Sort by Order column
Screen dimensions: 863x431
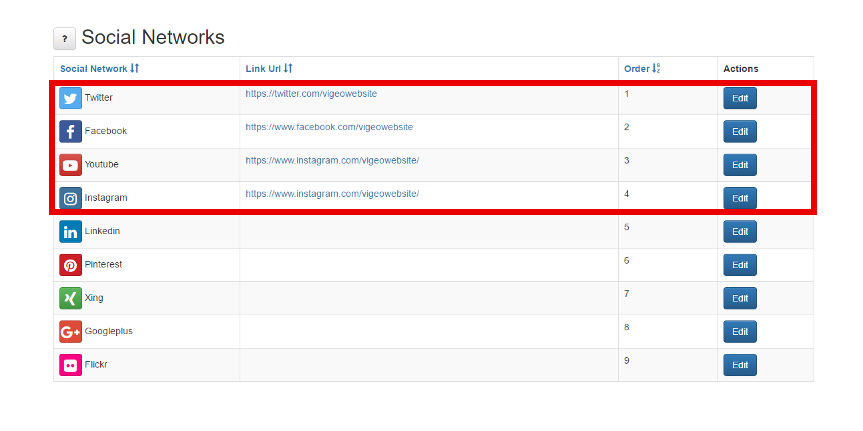coord(642,69)
